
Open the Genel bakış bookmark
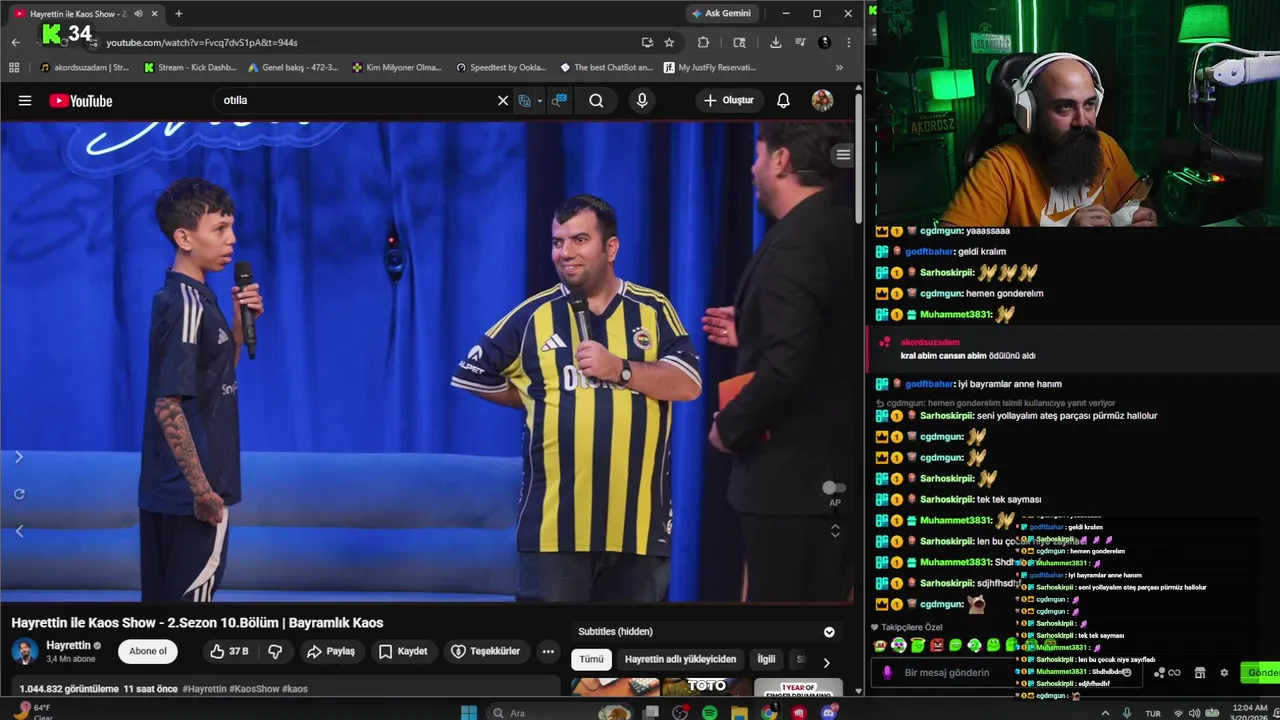tap(292, 67)
